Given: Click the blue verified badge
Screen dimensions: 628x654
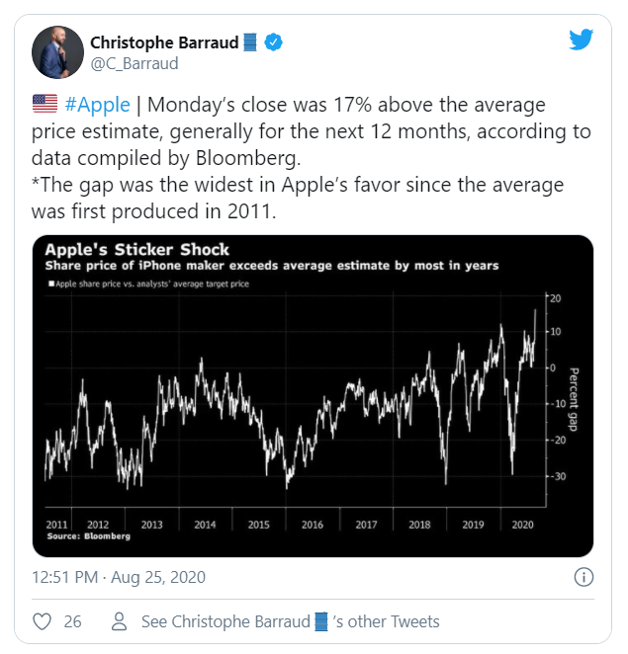Looking at the screenshot, I should (x=271, y=42).
